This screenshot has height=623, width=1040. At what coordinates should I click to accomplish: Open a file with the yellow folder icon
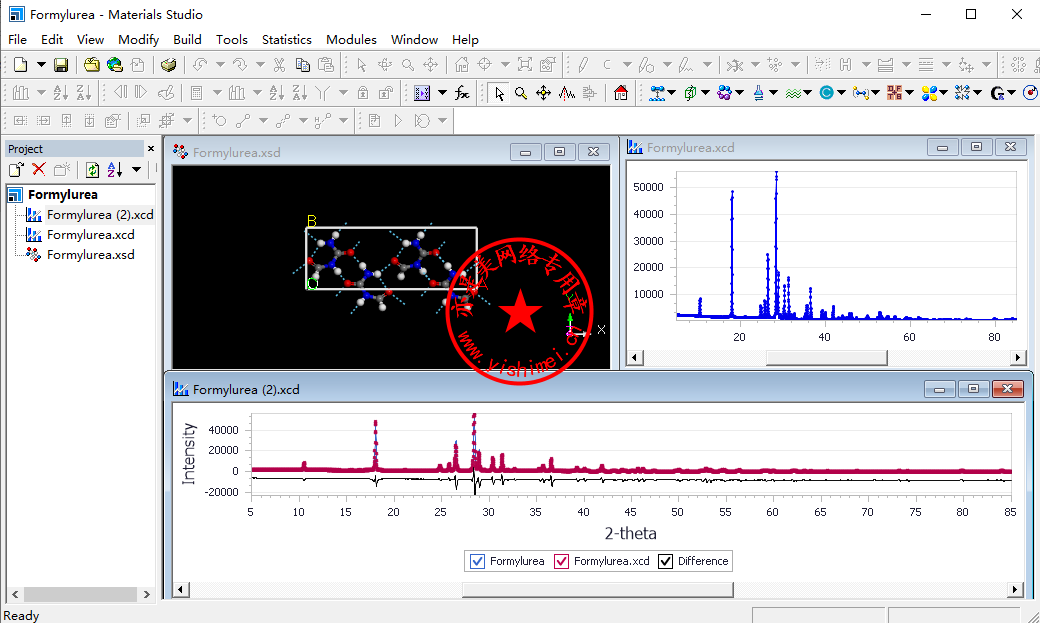click(x=92, y=64)
